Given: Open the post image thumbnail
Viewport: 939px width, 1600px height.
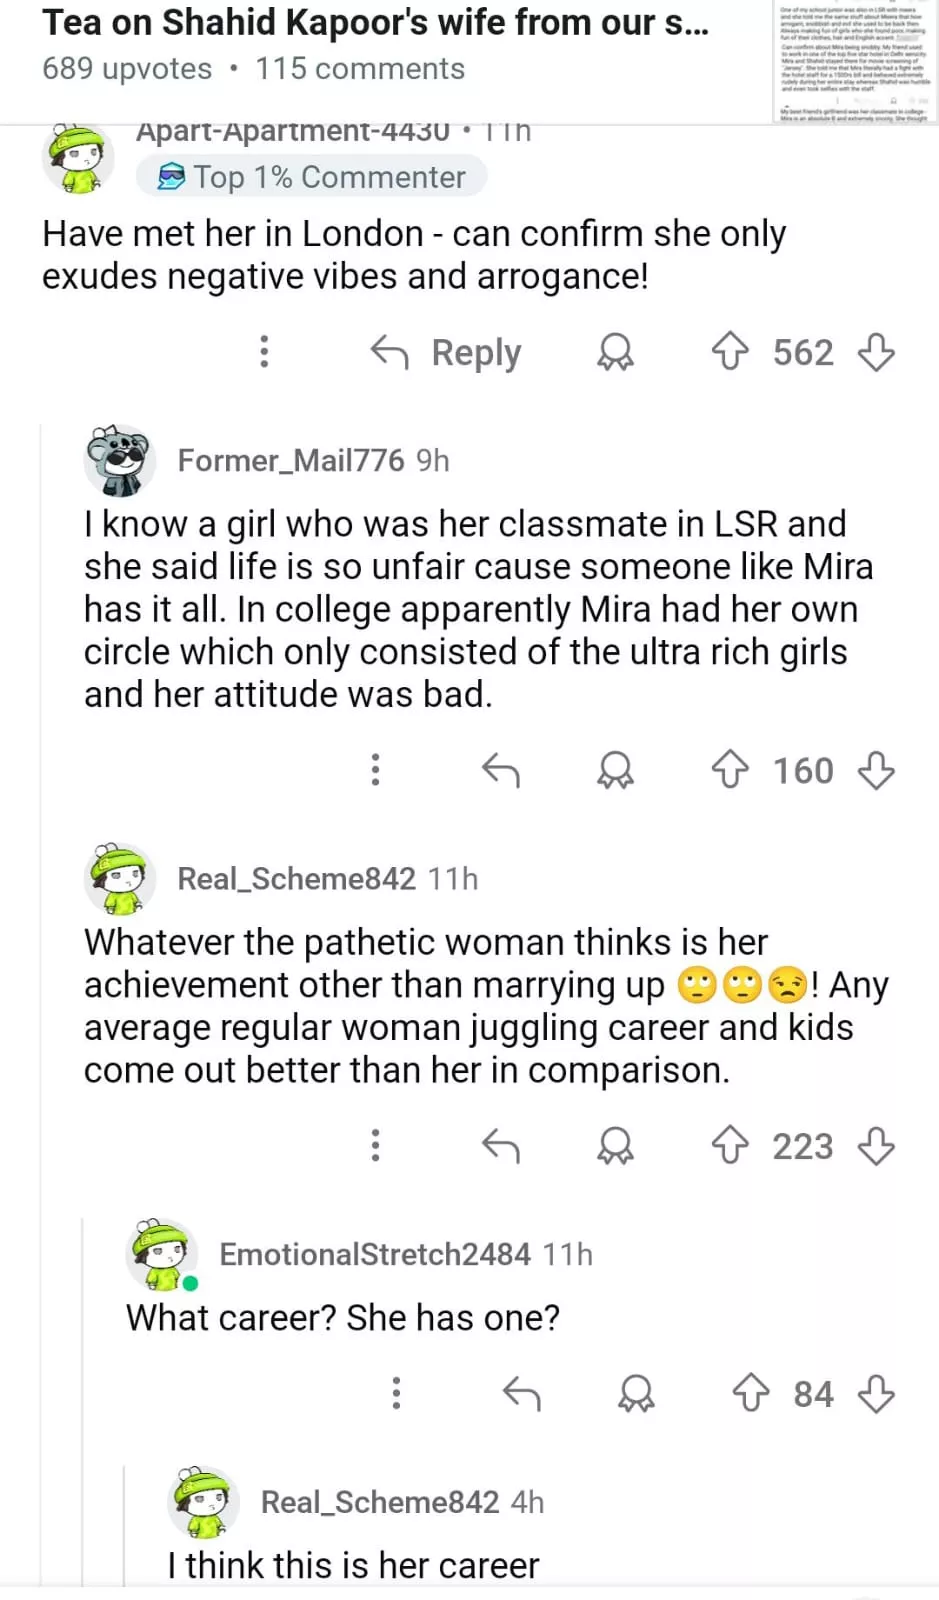Looking at the screenshot, I should 855,62.
